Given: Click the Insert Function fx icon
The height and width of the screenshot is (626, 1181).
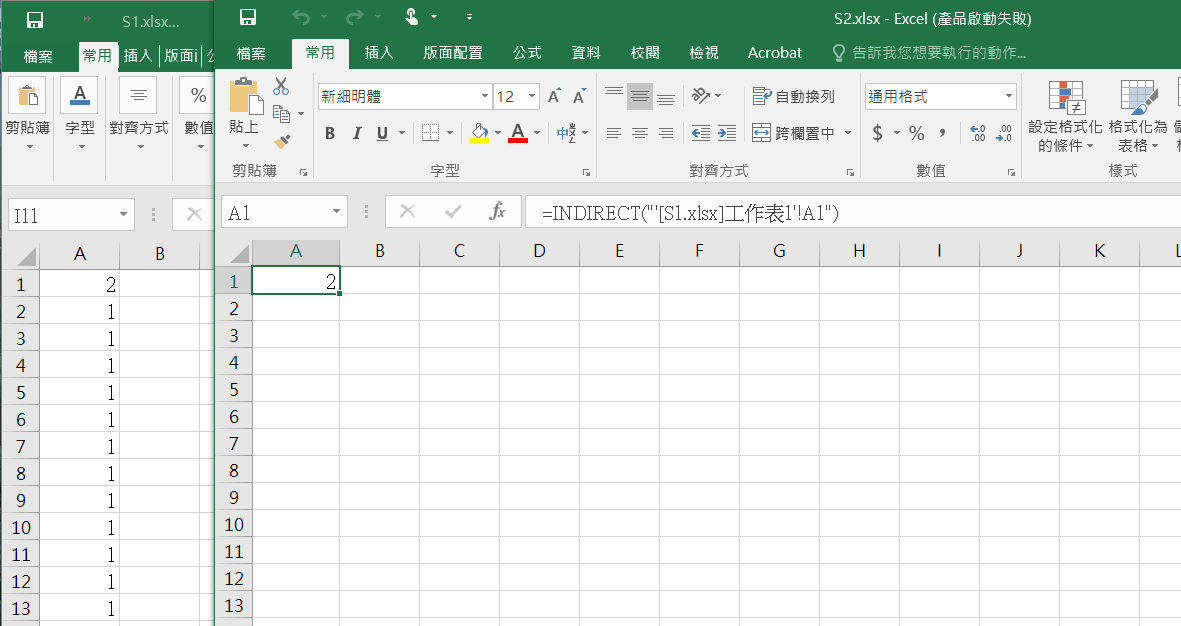Looking at the screenshot, I should tap(497, 212).
